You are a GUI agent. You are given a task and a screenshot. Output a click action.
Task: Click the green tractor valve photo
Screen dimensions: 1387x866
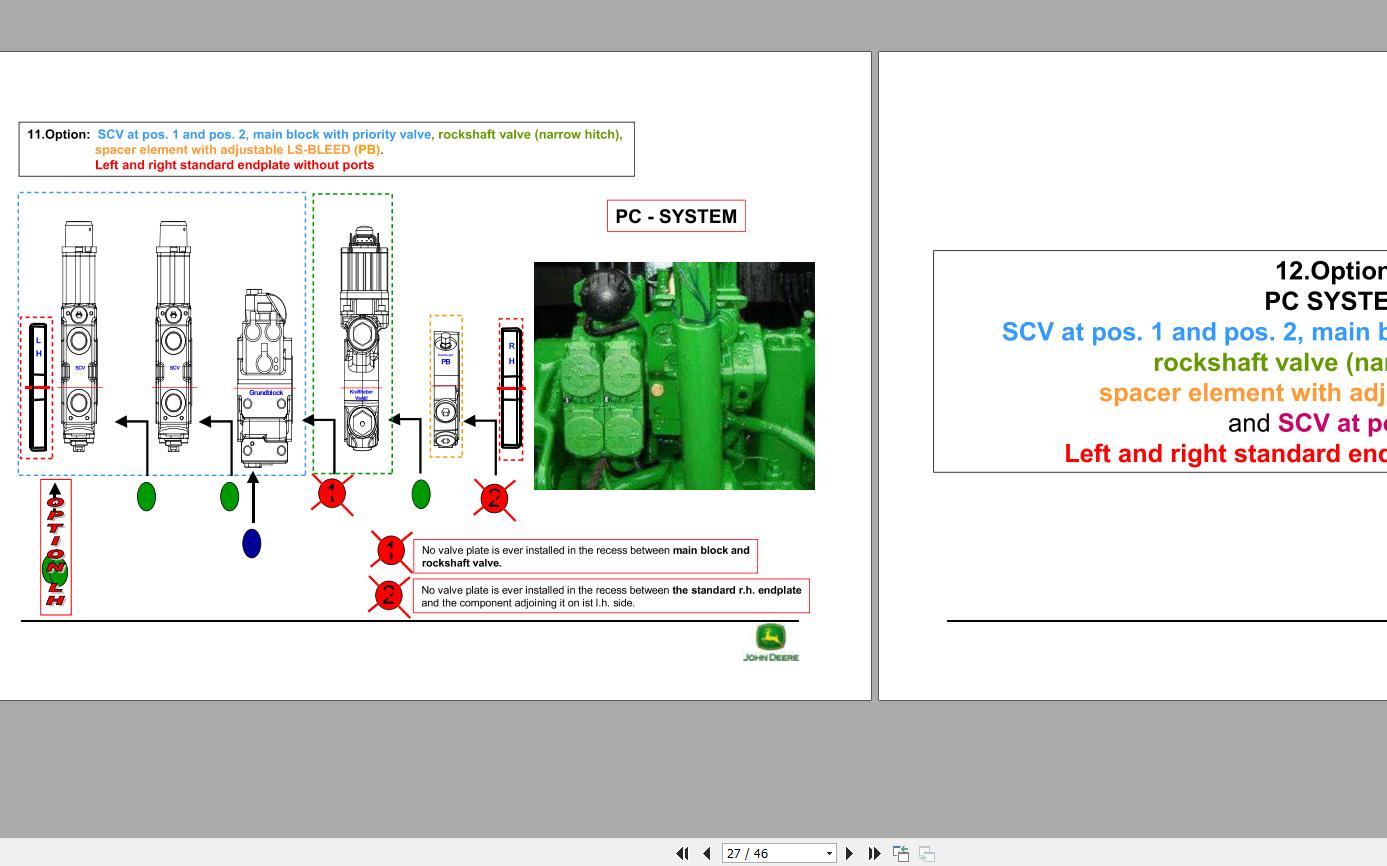(x=674, y=376)
